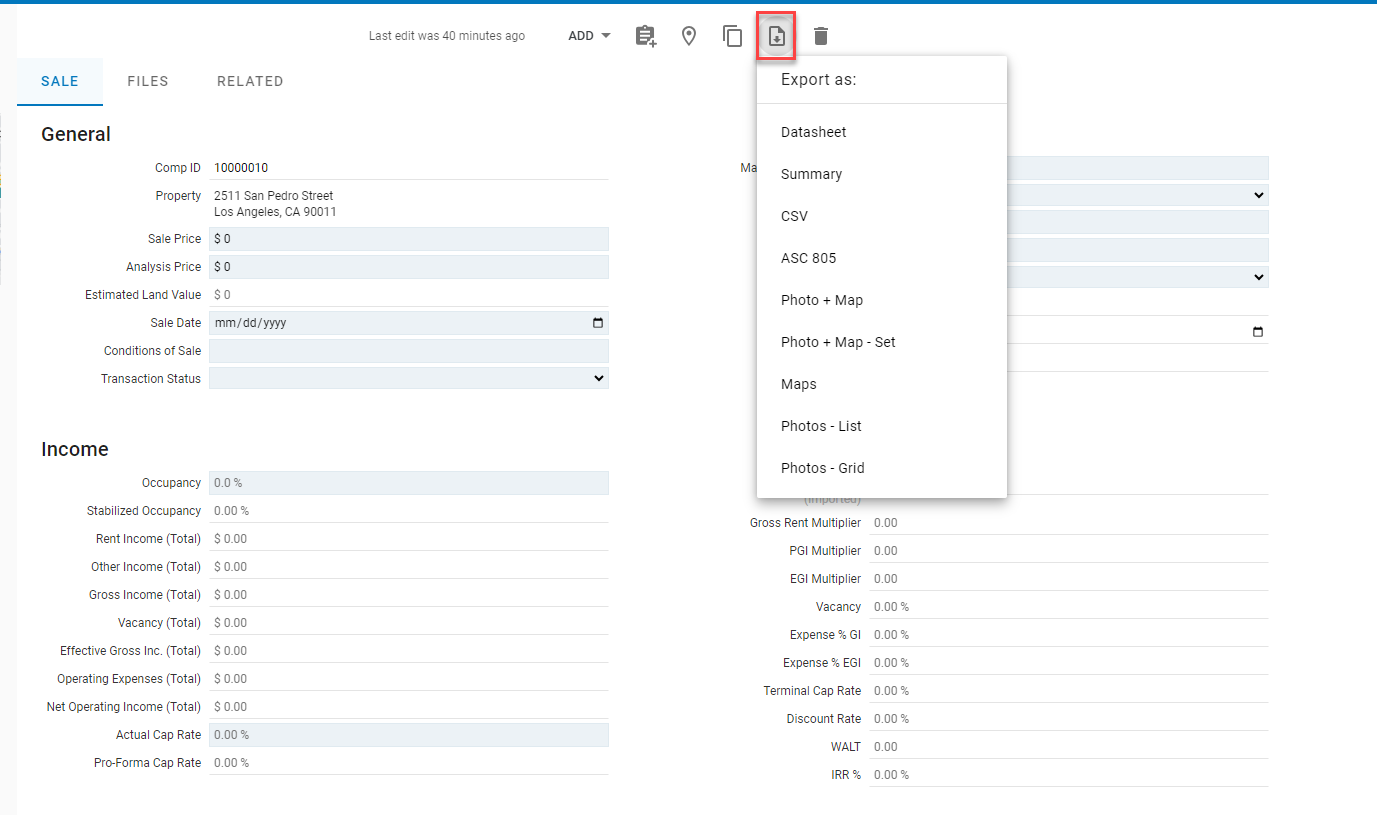Click the Comp ID value 10000010
1377x815 pixels.
pos(241,168)
